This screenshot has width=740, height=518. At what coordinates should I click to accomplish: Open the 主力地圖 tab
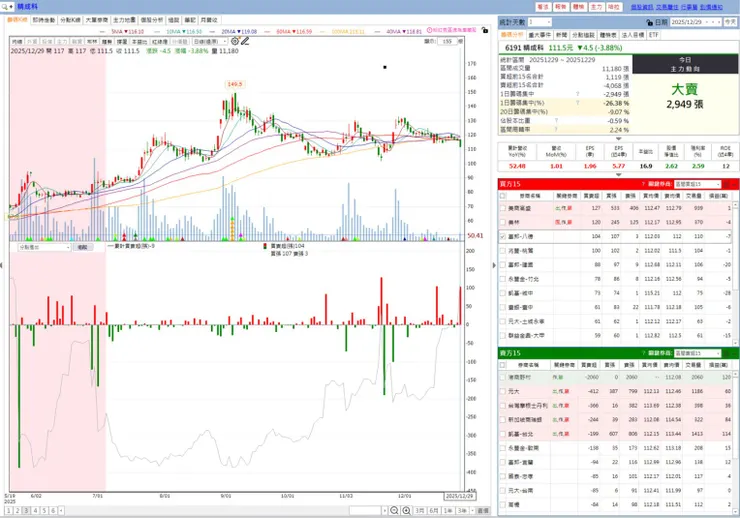(125, 20)
